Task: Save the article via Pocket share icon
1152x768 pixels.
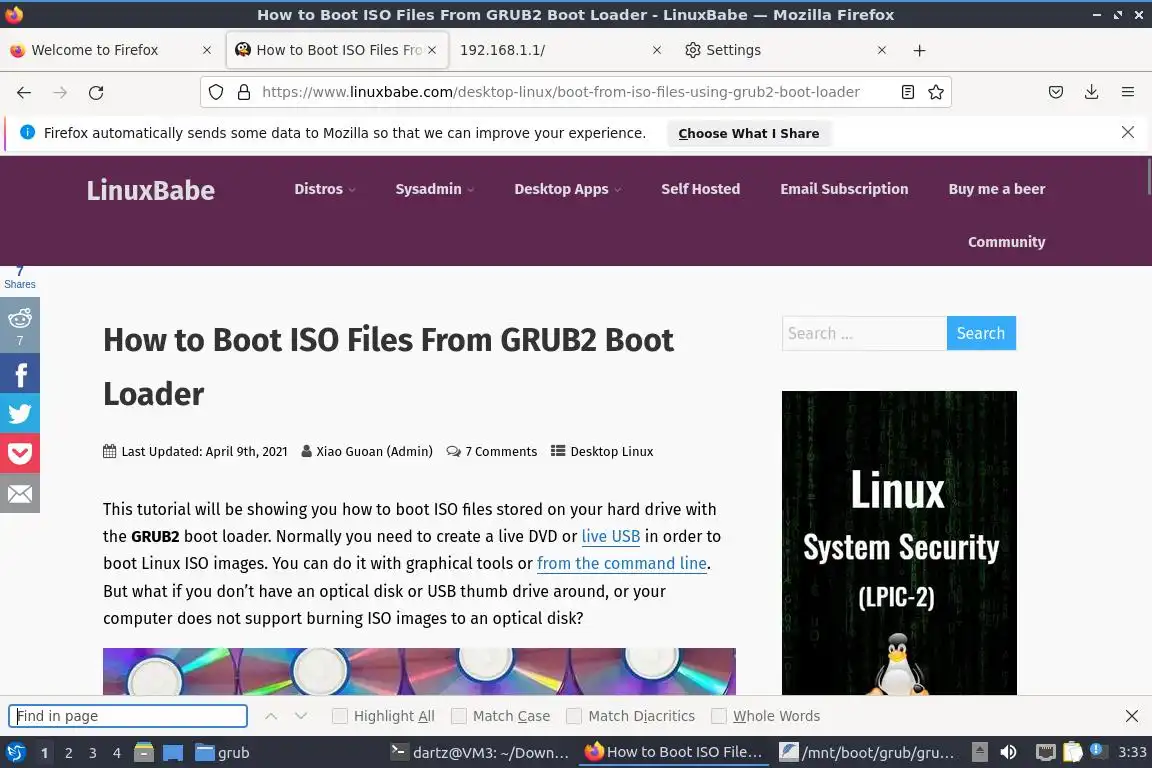Action: (20, 453)
